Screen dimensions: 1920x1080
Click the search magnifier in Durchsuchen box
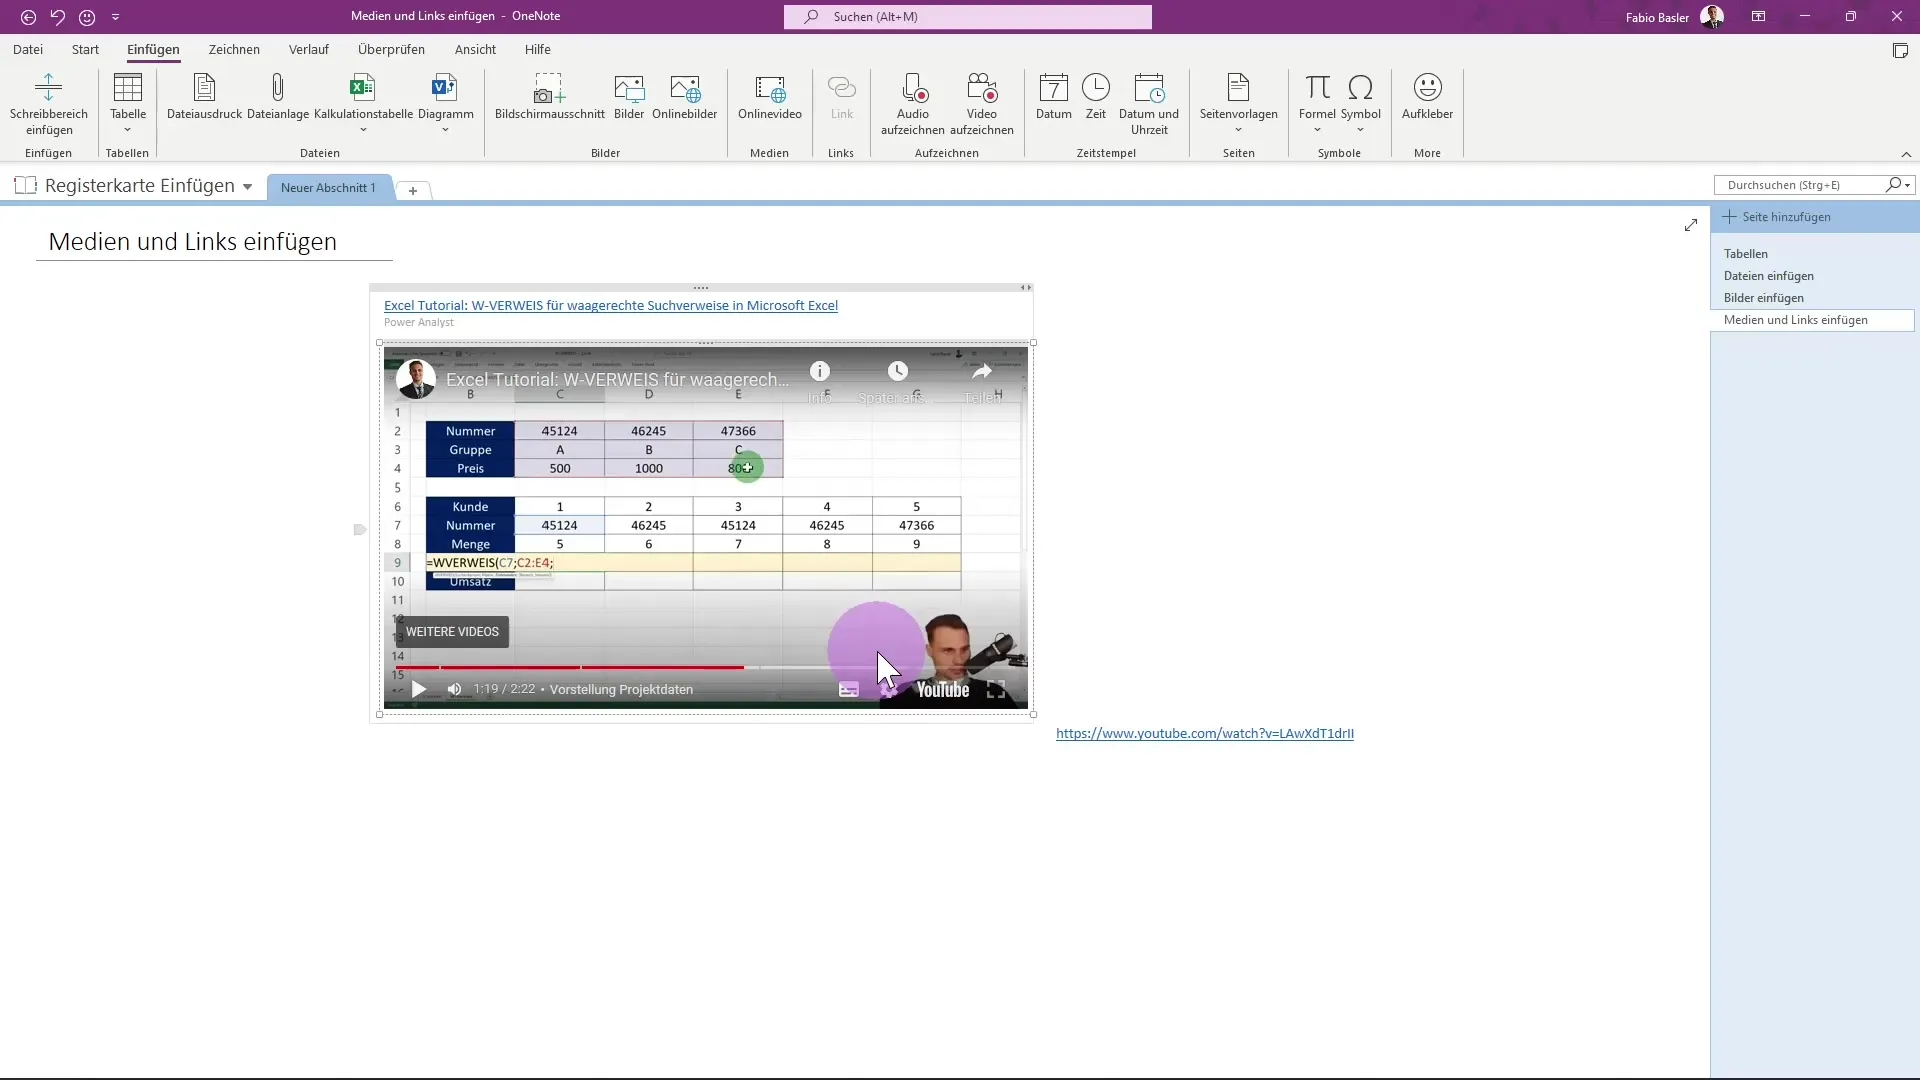(1893, 185)
